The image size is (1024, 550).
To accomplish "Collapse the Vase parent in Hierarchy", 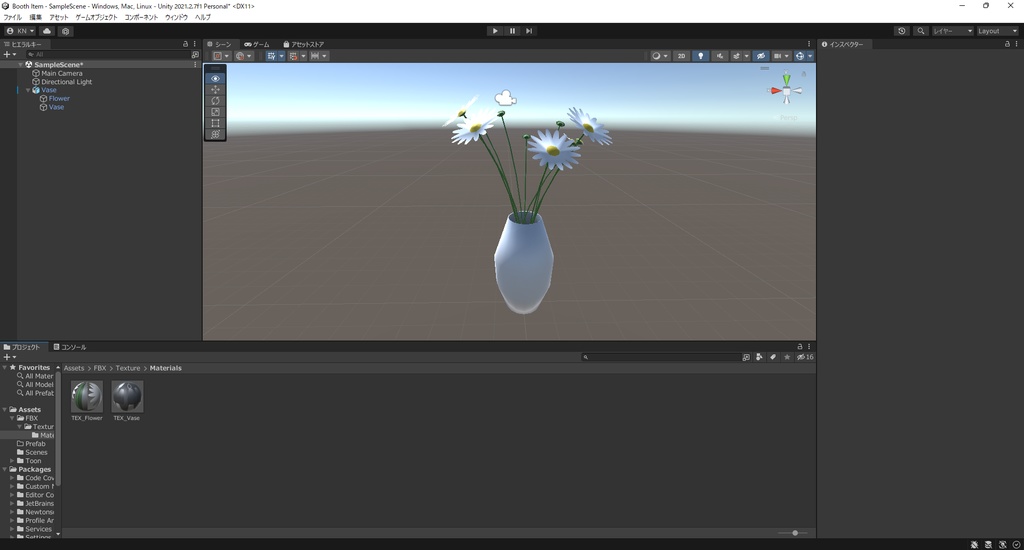I will point(28,90).
